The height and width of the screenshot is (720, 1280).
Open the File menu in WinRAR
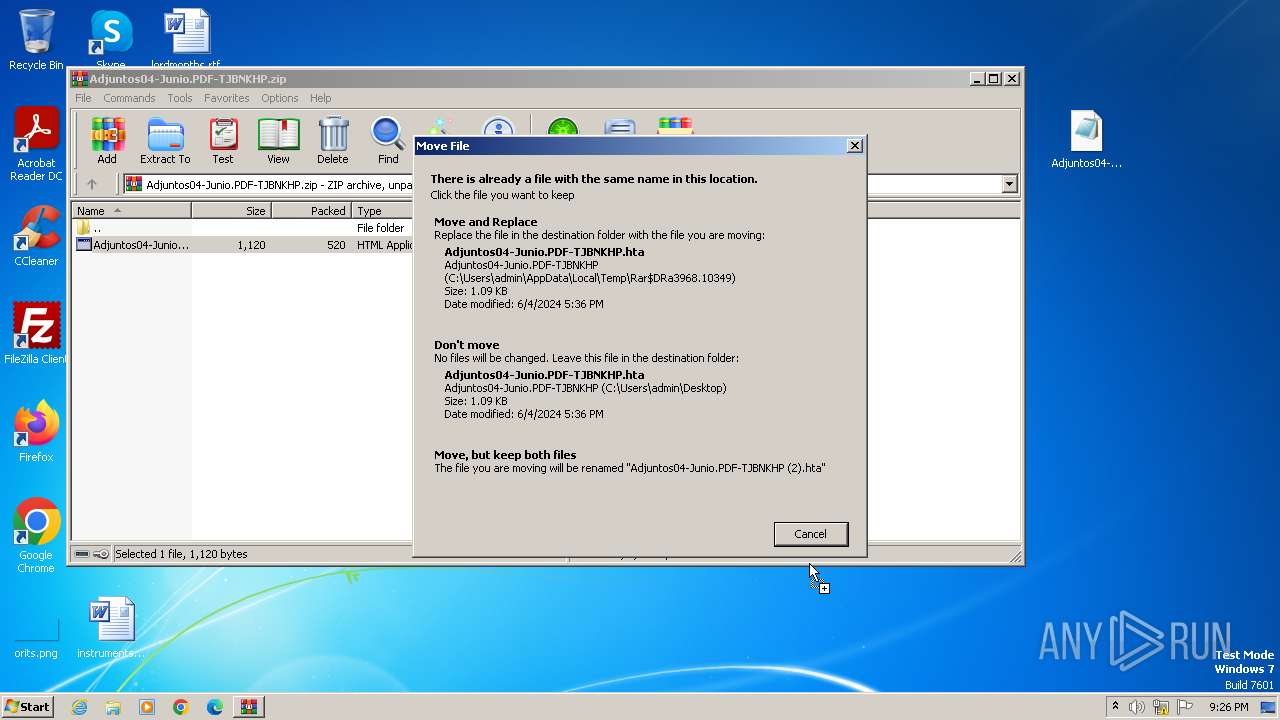coord(83,98)
